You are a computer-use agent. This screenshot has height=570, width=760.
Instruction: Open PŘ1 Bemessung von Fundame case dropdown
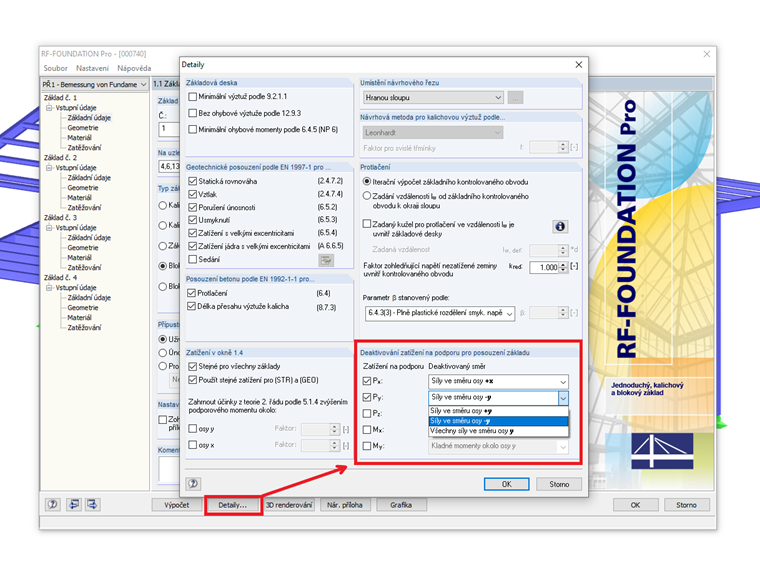click(95, 85)
